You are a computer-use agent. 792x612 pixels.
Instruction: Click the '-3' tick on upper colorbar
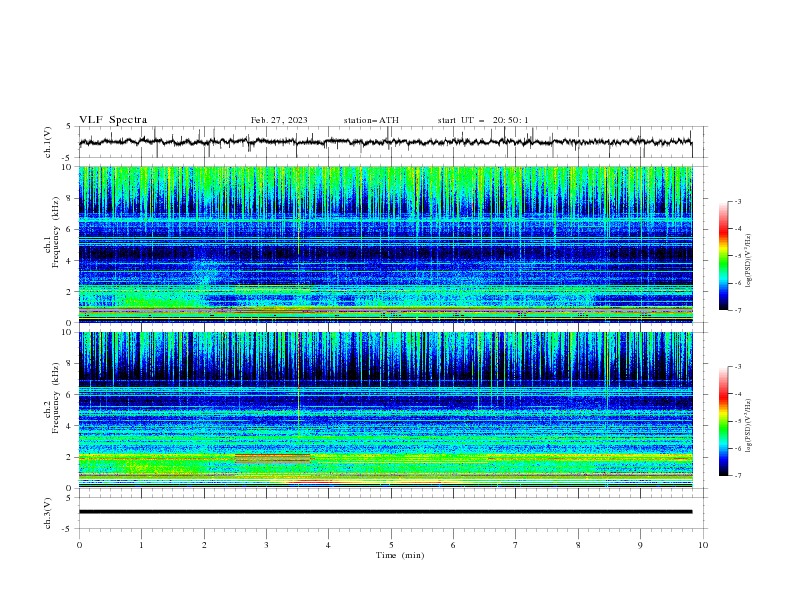click(737, 201)
